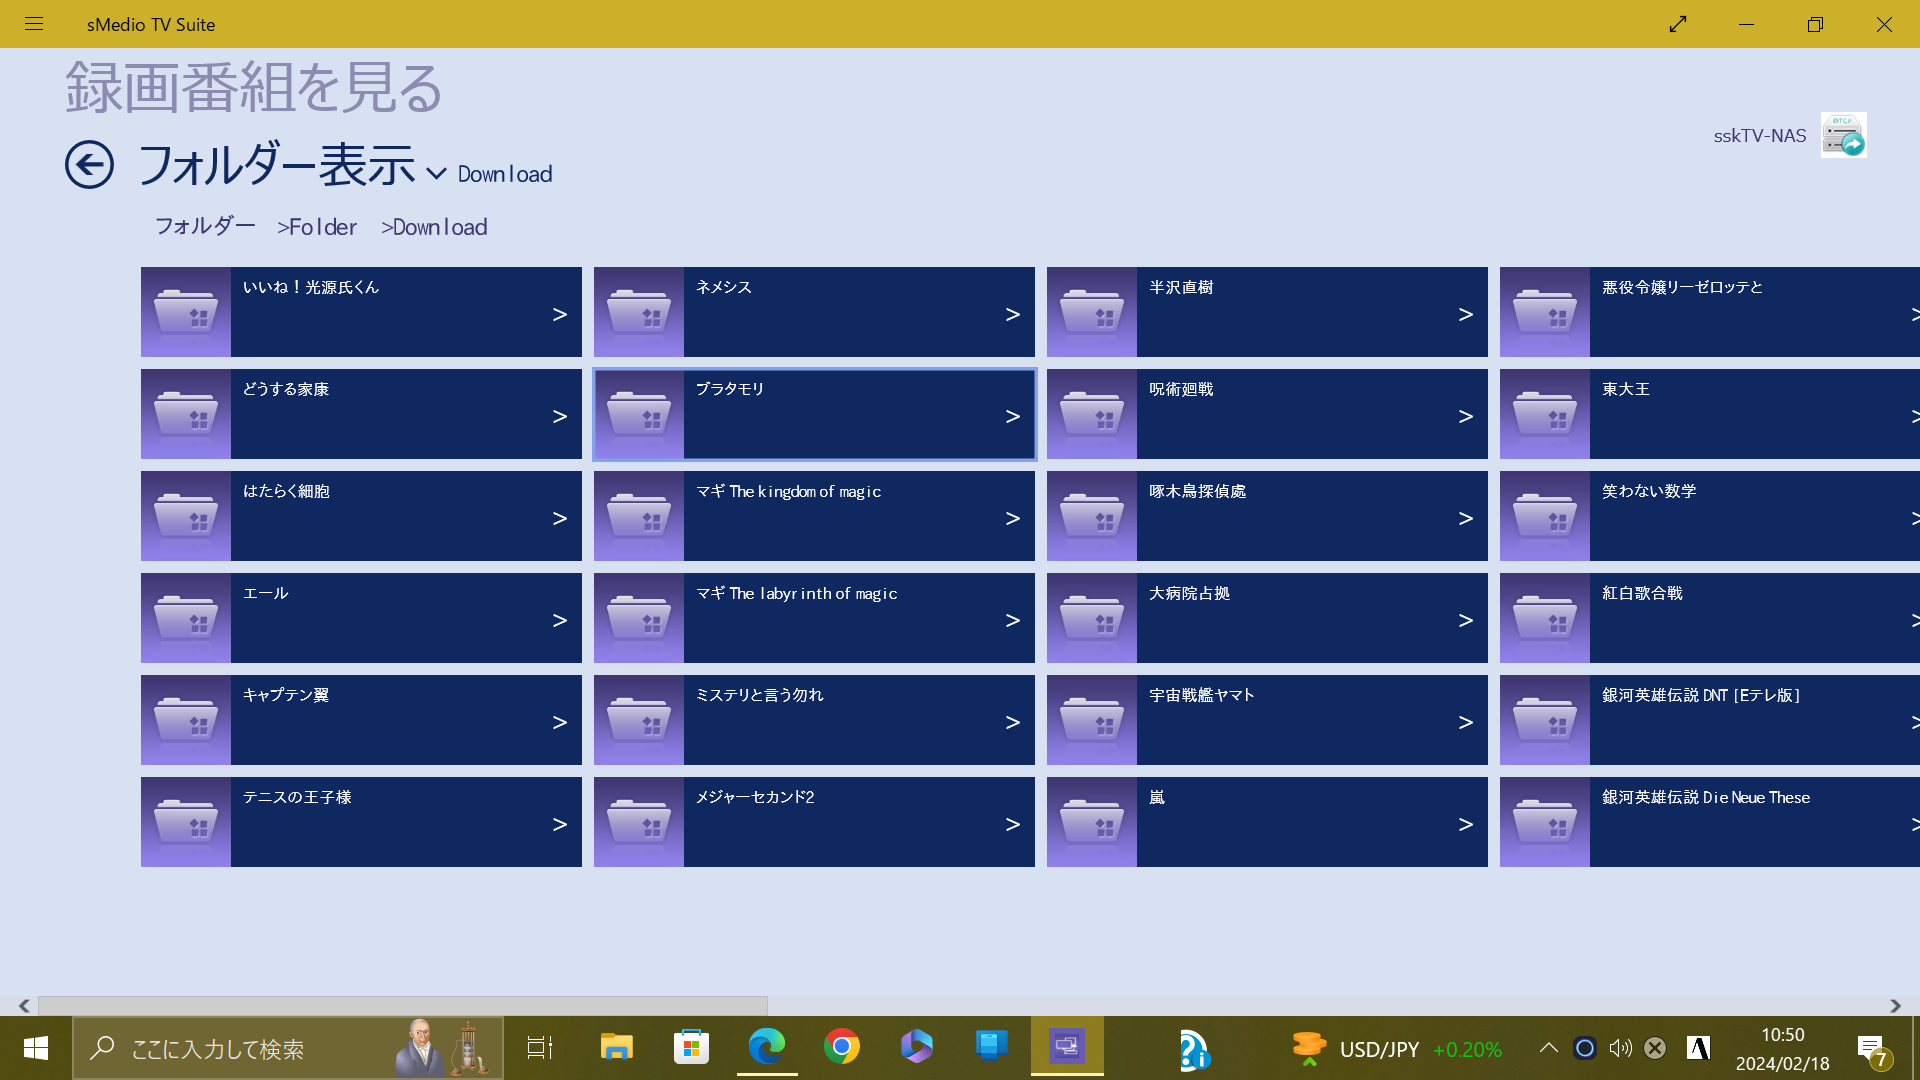
Task: Show hidden system tray icons
Action: pos(1548,1047)
